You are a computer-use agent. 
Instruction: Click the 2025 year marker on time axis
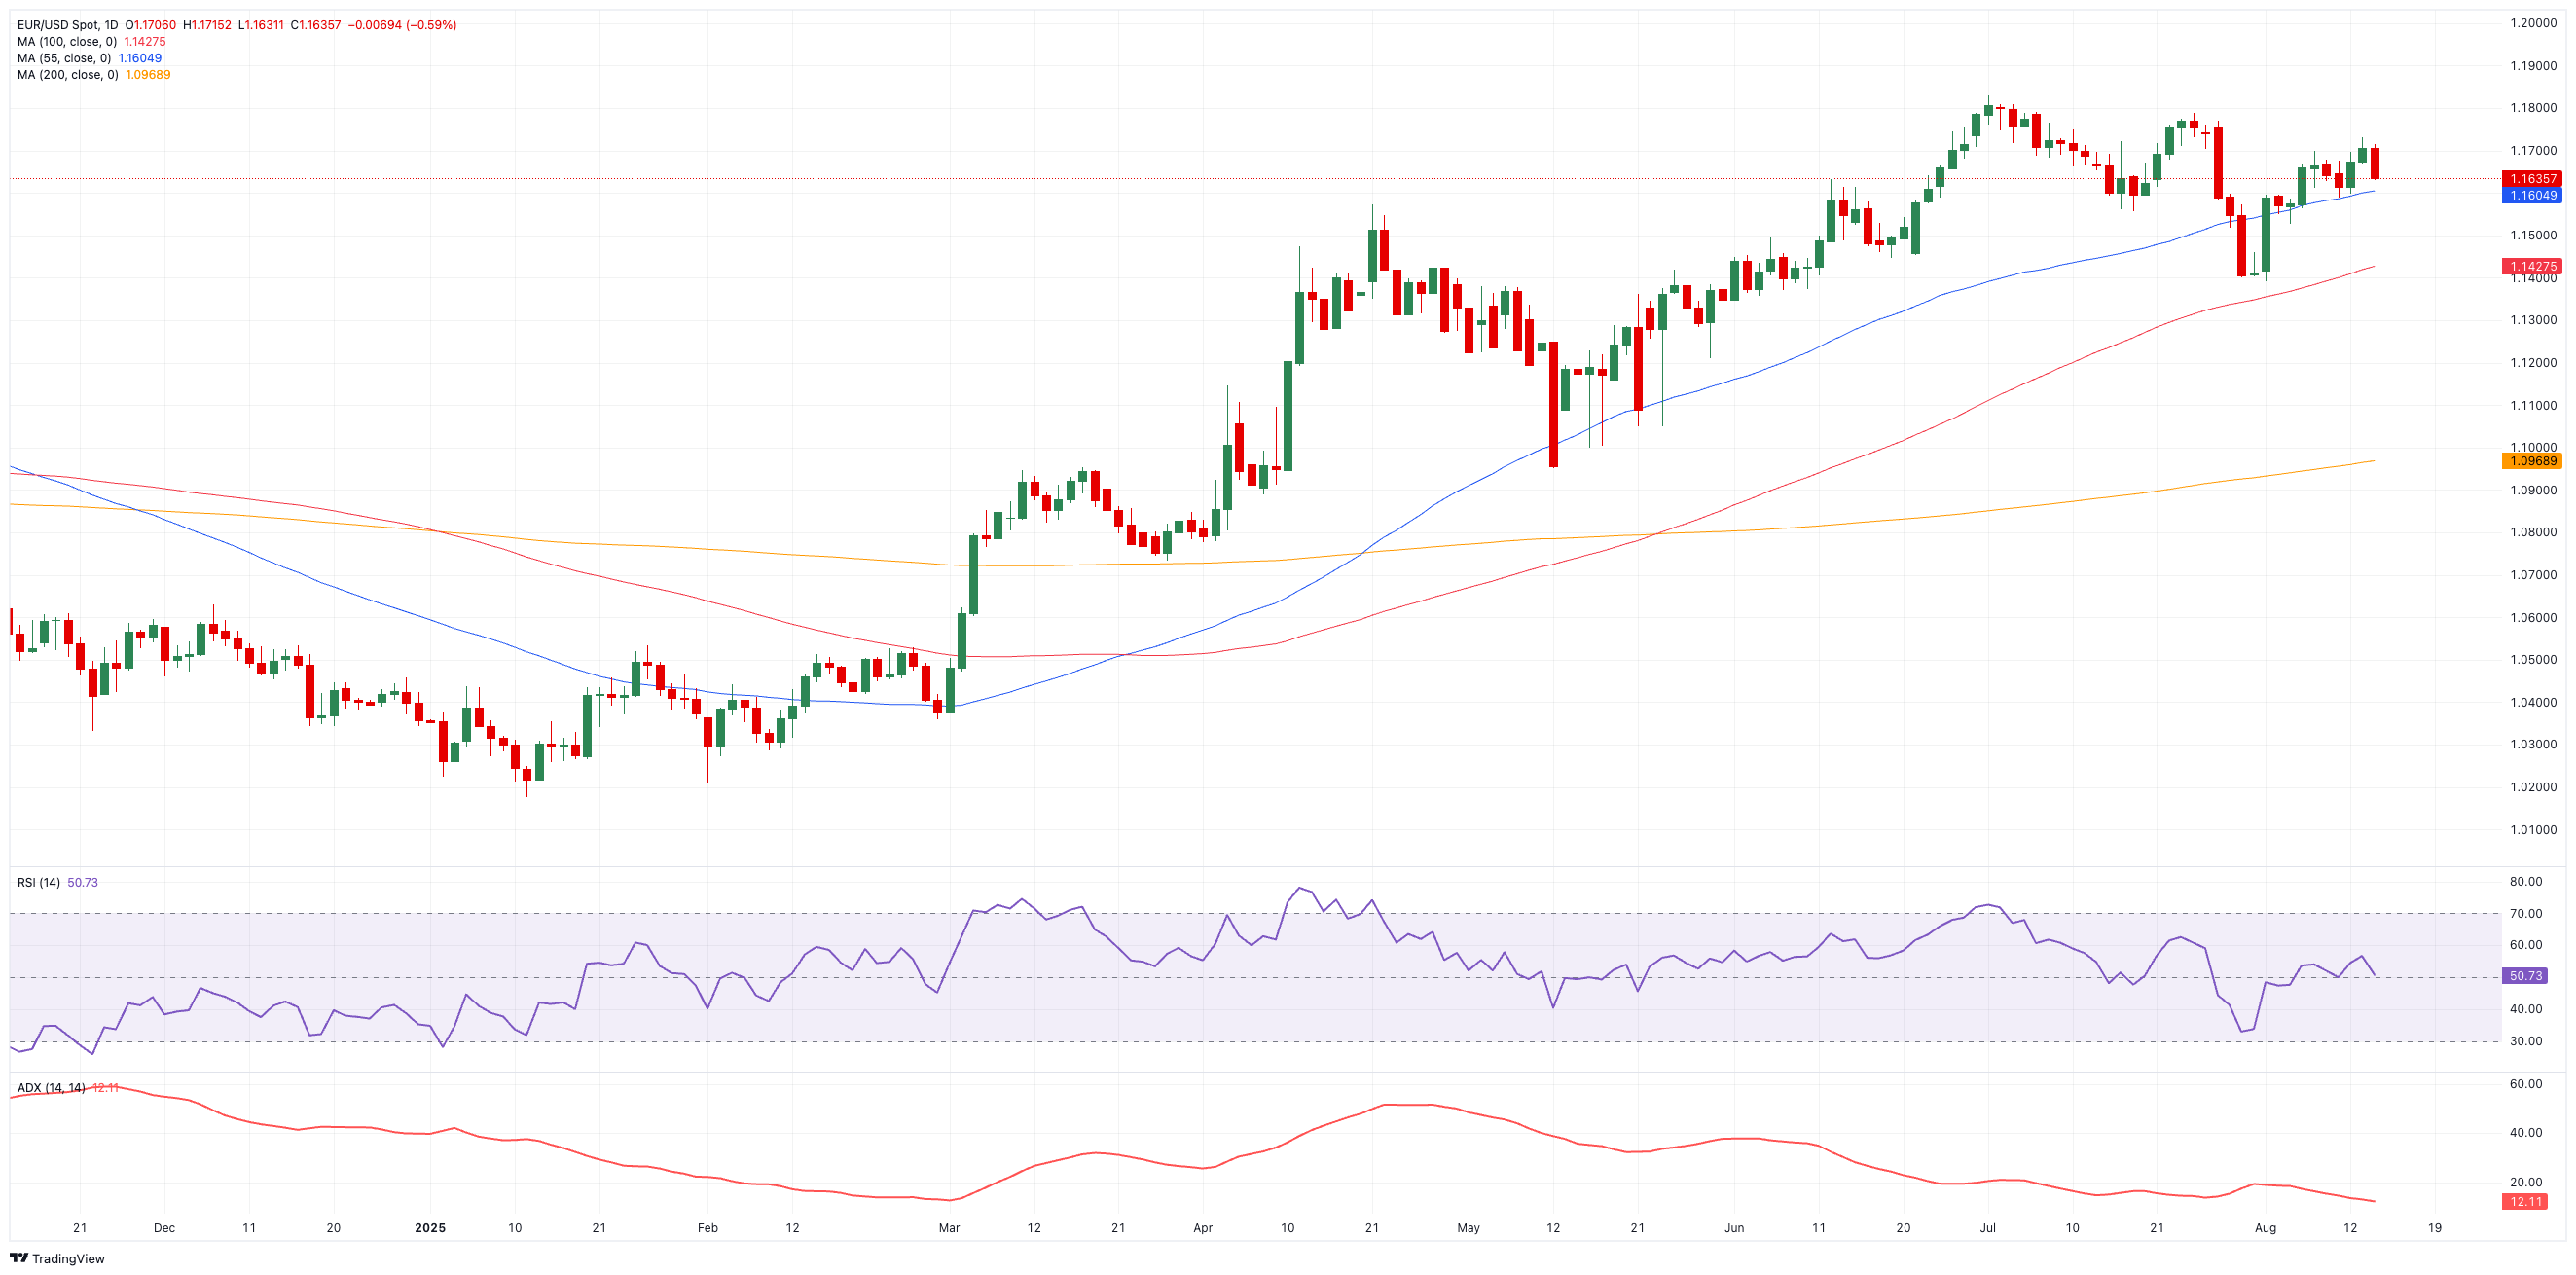point(430,1227)
